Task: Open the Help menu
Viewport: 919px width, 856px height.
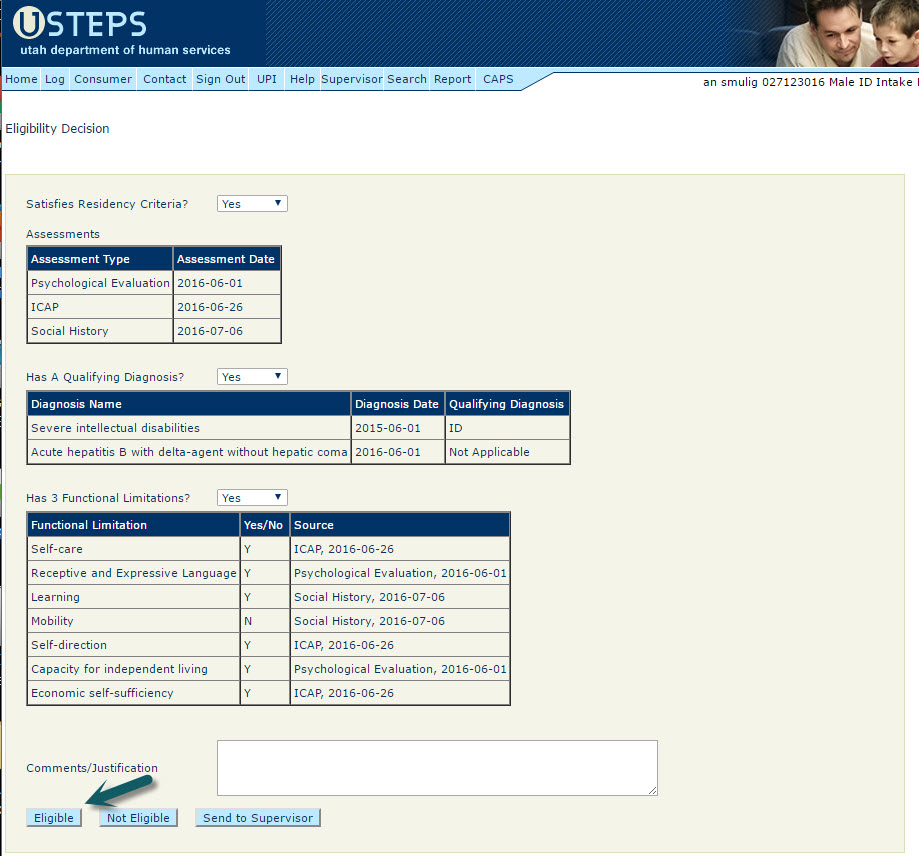Action: click(302, 80)
